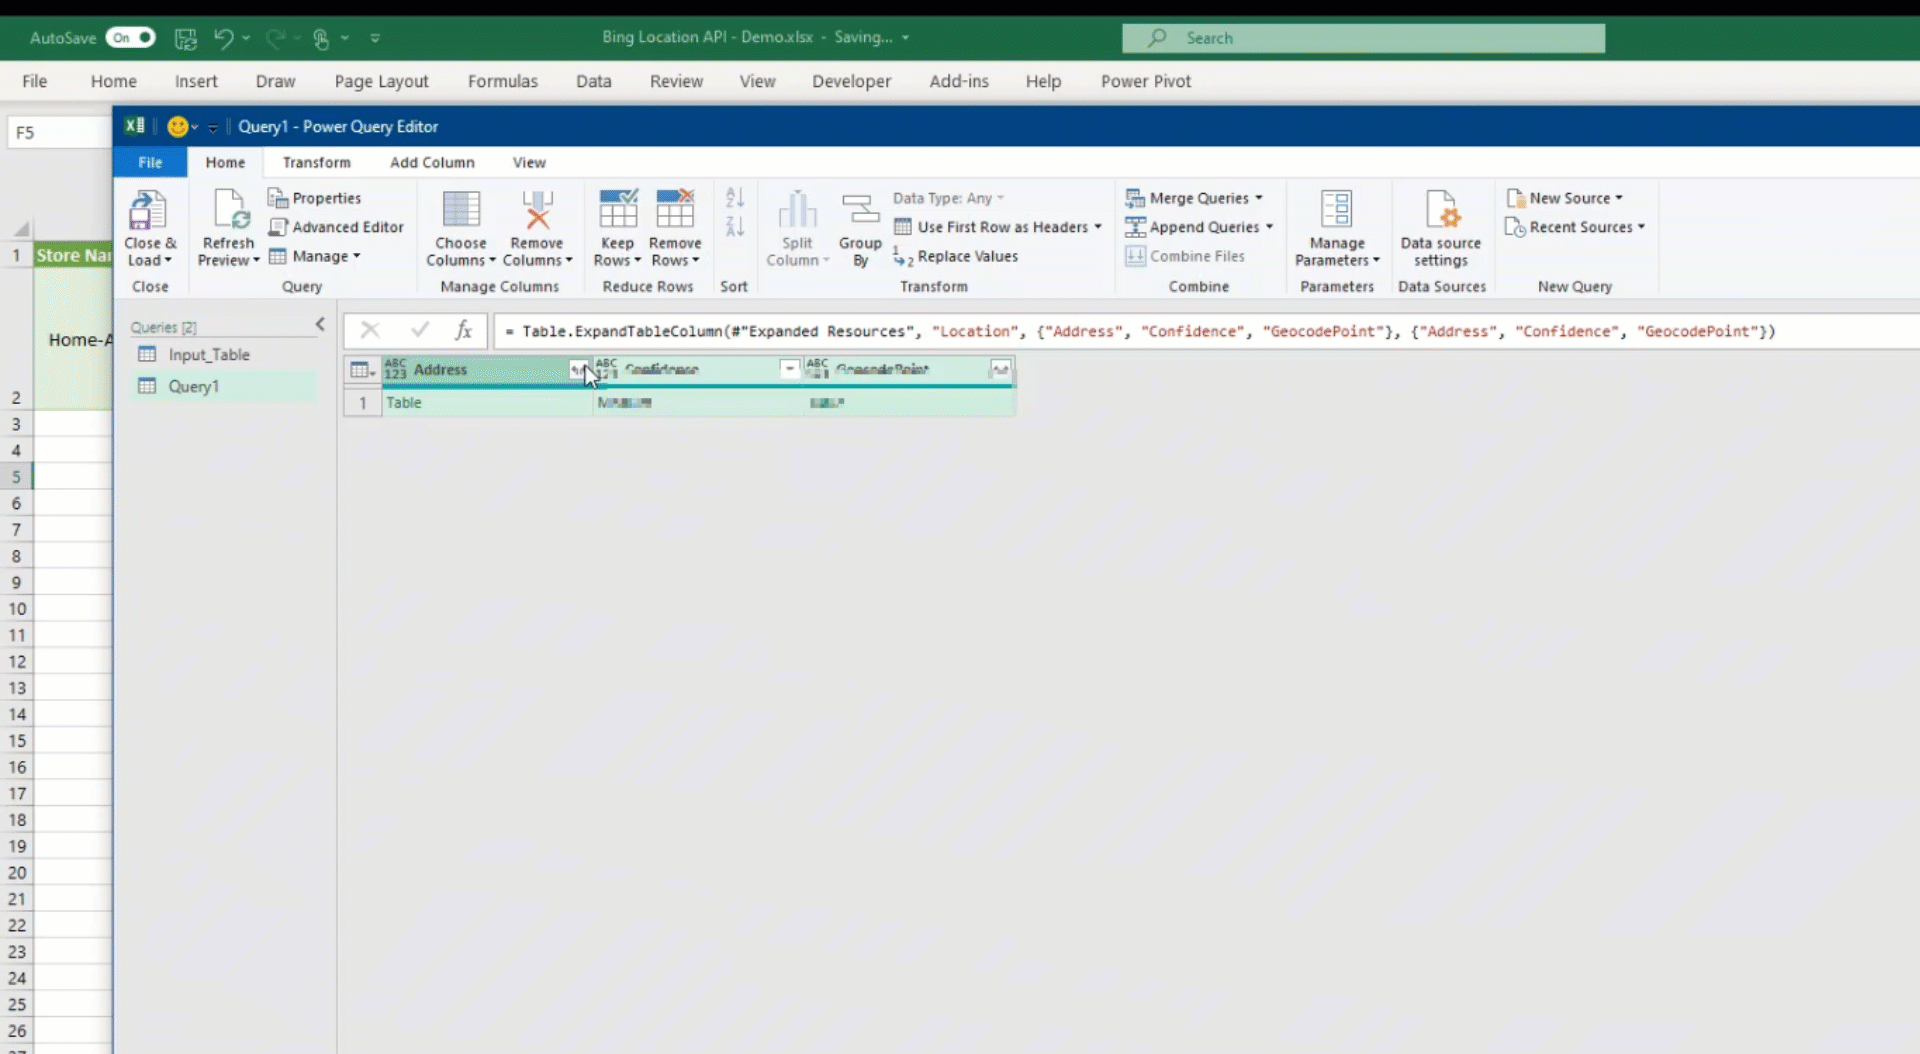Open Data source settings
1920x1054 pixels.
(x=1441, y=228)
